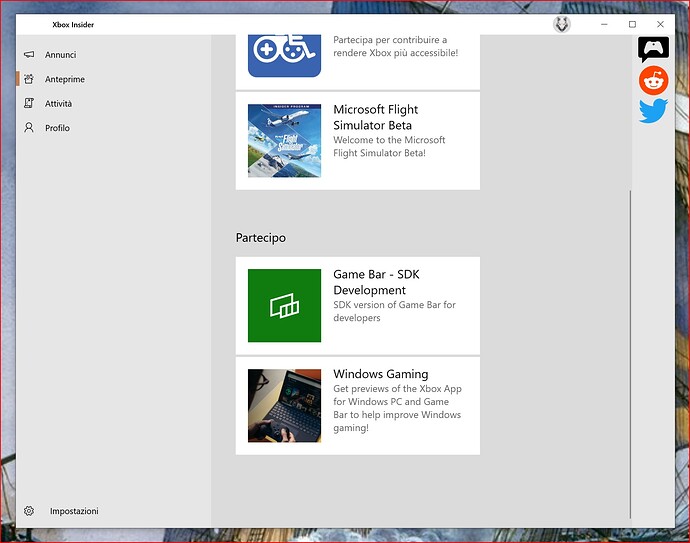Image resolution: width=690 pixels, height=543 pixels.
Task: Go to the Annunci section
Action: coord(60,55)
